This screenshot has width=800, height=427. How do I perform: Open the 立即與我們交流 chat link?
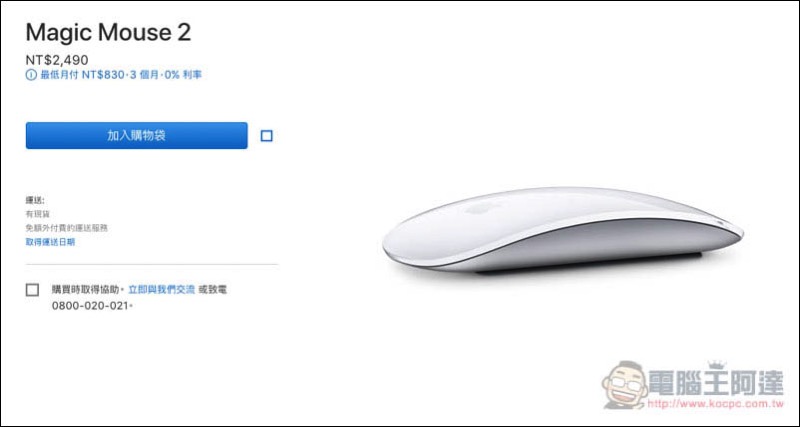tap(161, 289)
